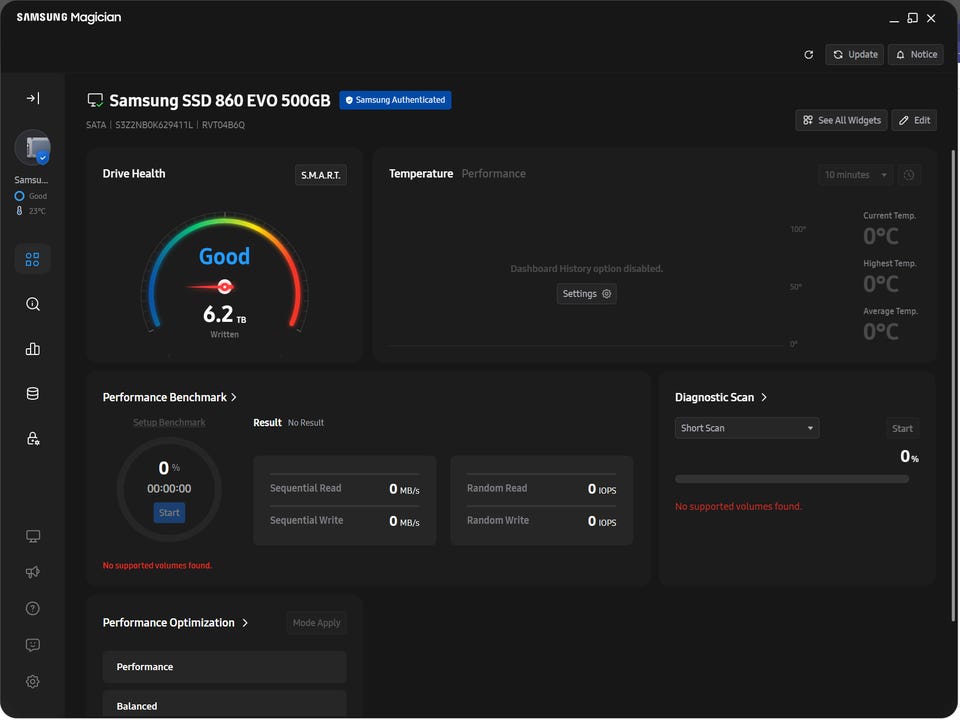Click the "Setup Benchmark" label
Screen dimensions: 960x720
(x=169, y=422)
